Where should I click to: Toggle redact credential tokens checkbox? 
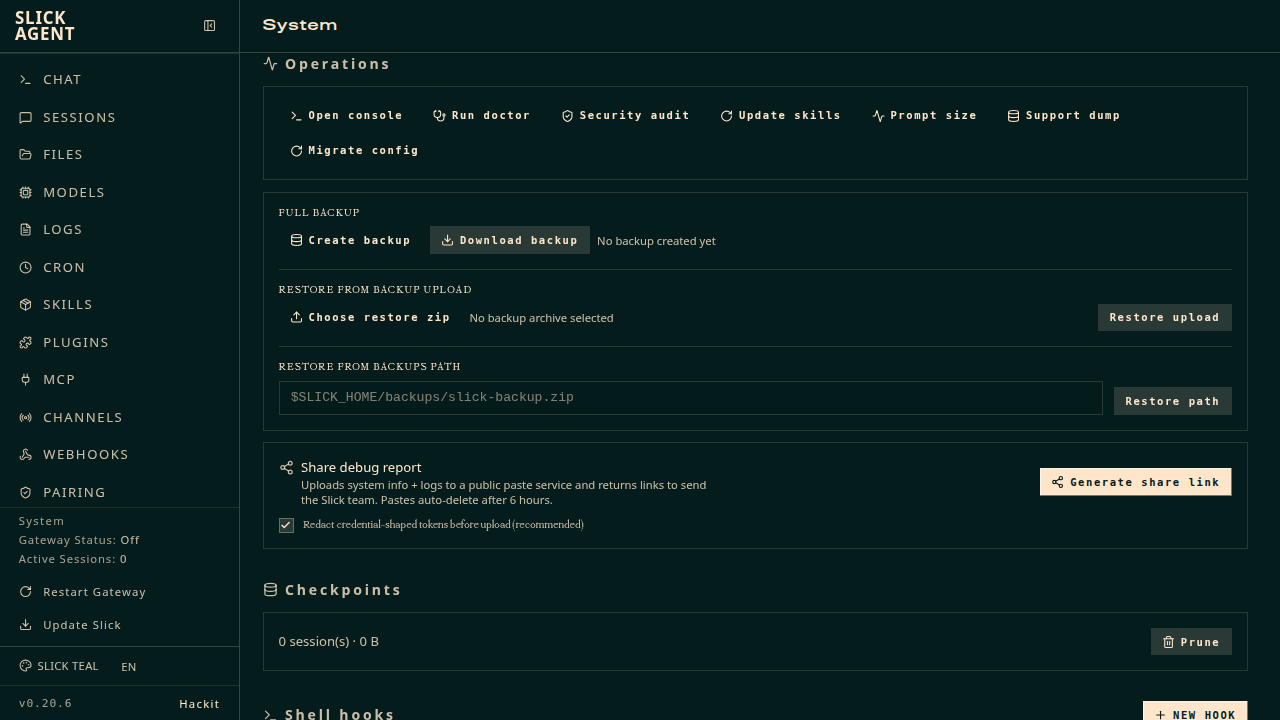[287, 525]
